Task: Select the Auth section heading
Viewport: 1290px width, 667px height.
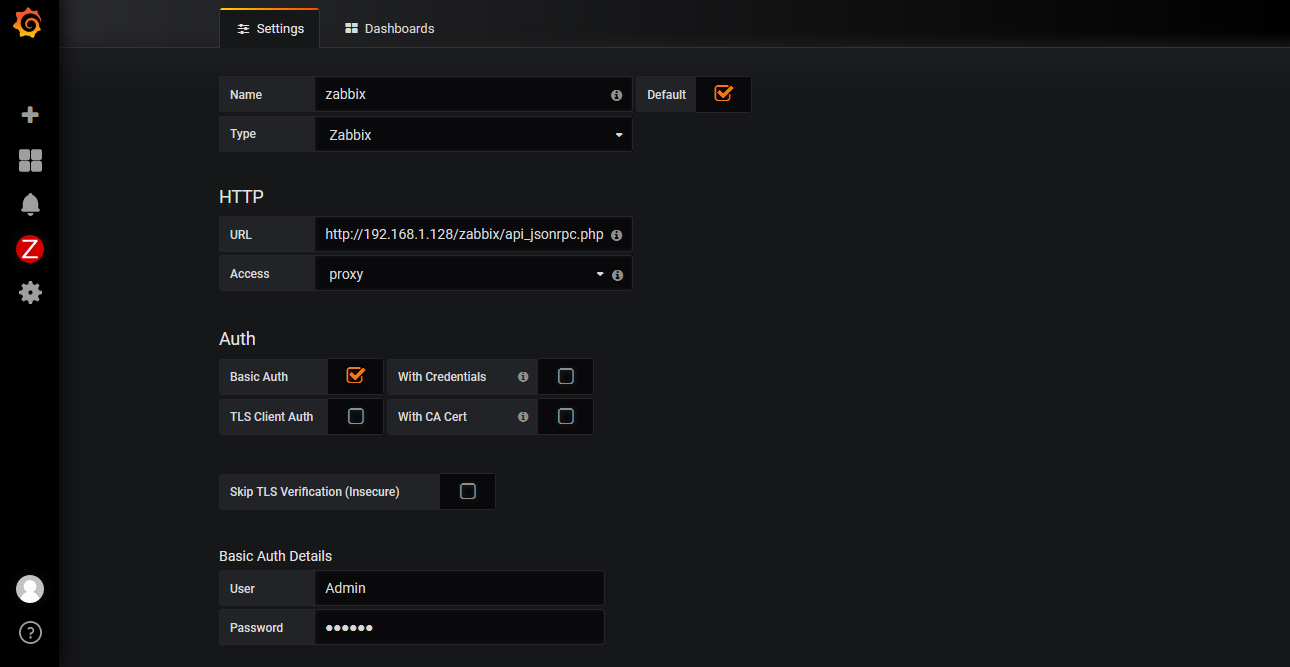Action: [x=237, y=339]
